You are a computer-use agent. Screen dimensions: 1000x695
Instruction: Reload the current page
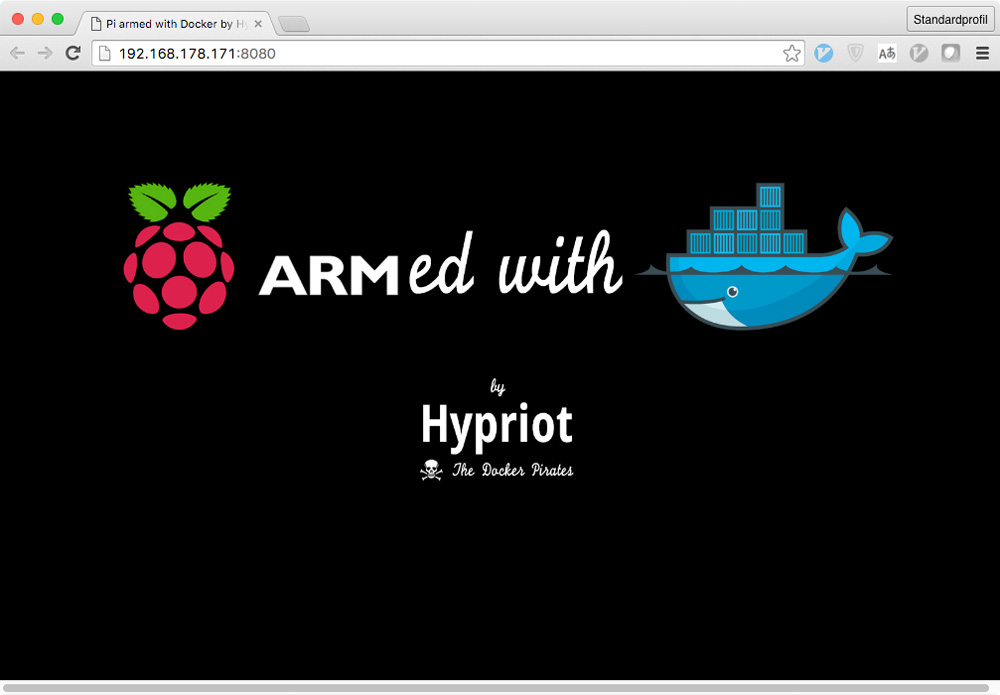pos(72,54)
